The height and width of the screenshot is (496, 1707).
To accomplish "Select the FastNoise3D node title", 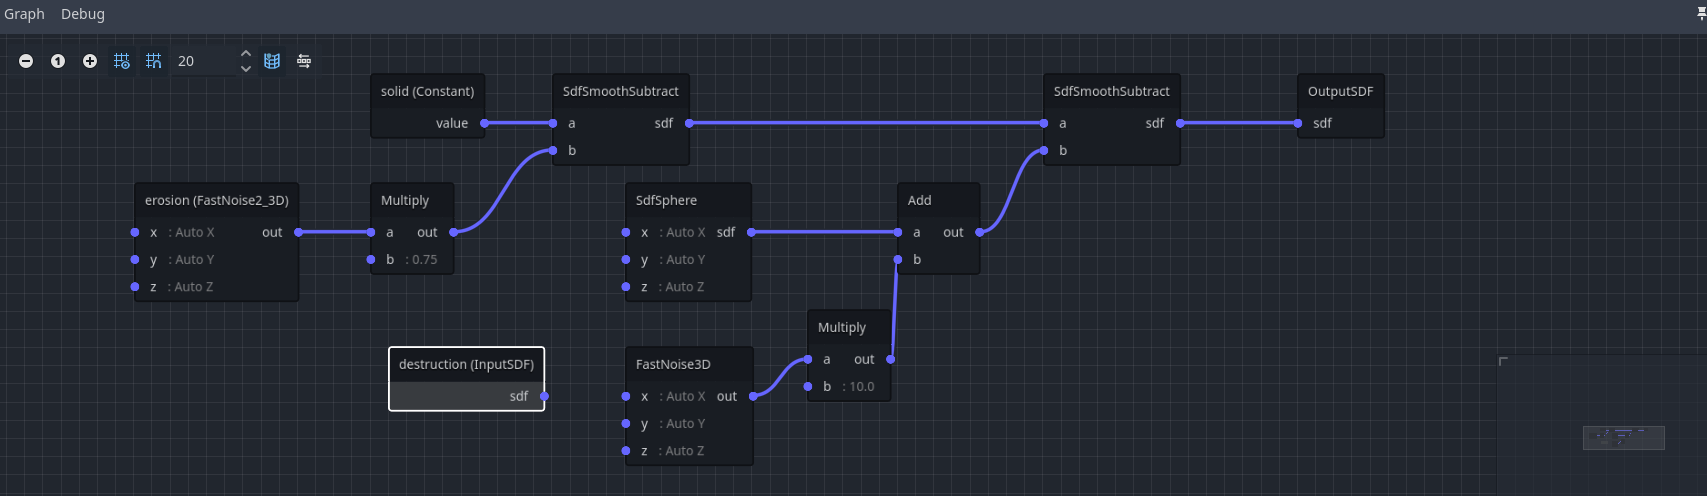I will tap(673, 364).
